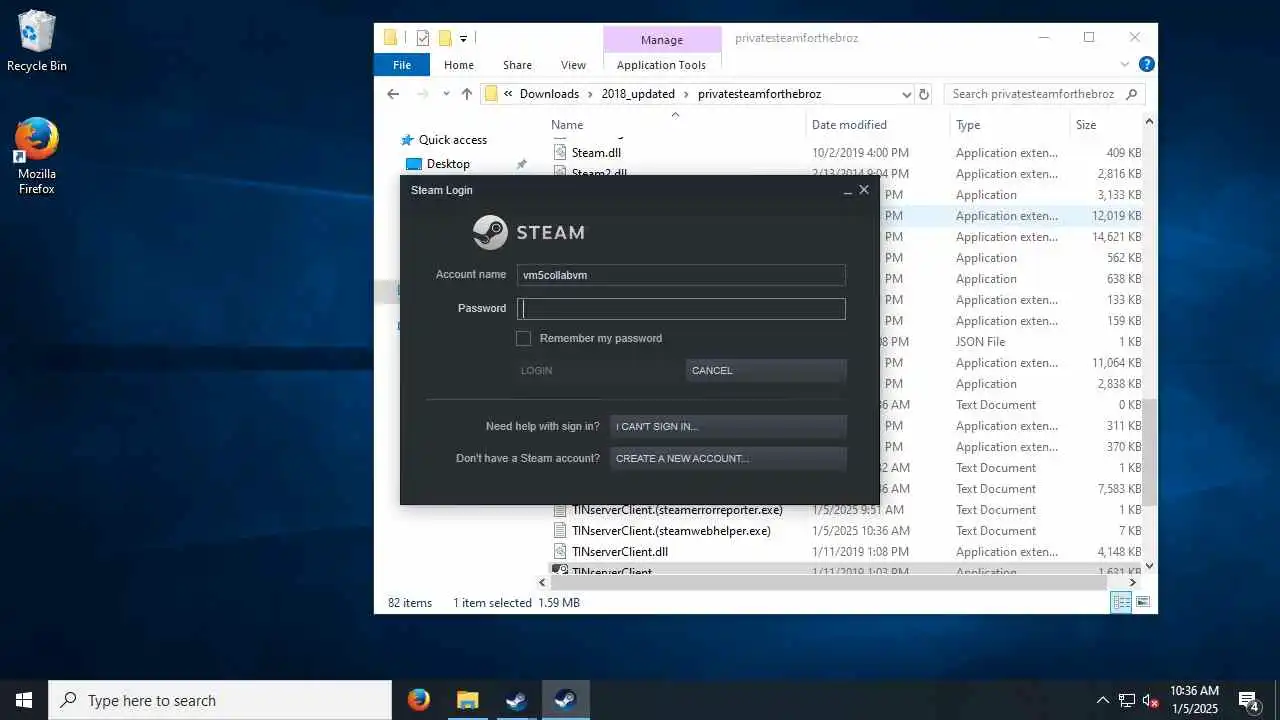Click the search magnifier in Explorer search box

[1131, 94]
